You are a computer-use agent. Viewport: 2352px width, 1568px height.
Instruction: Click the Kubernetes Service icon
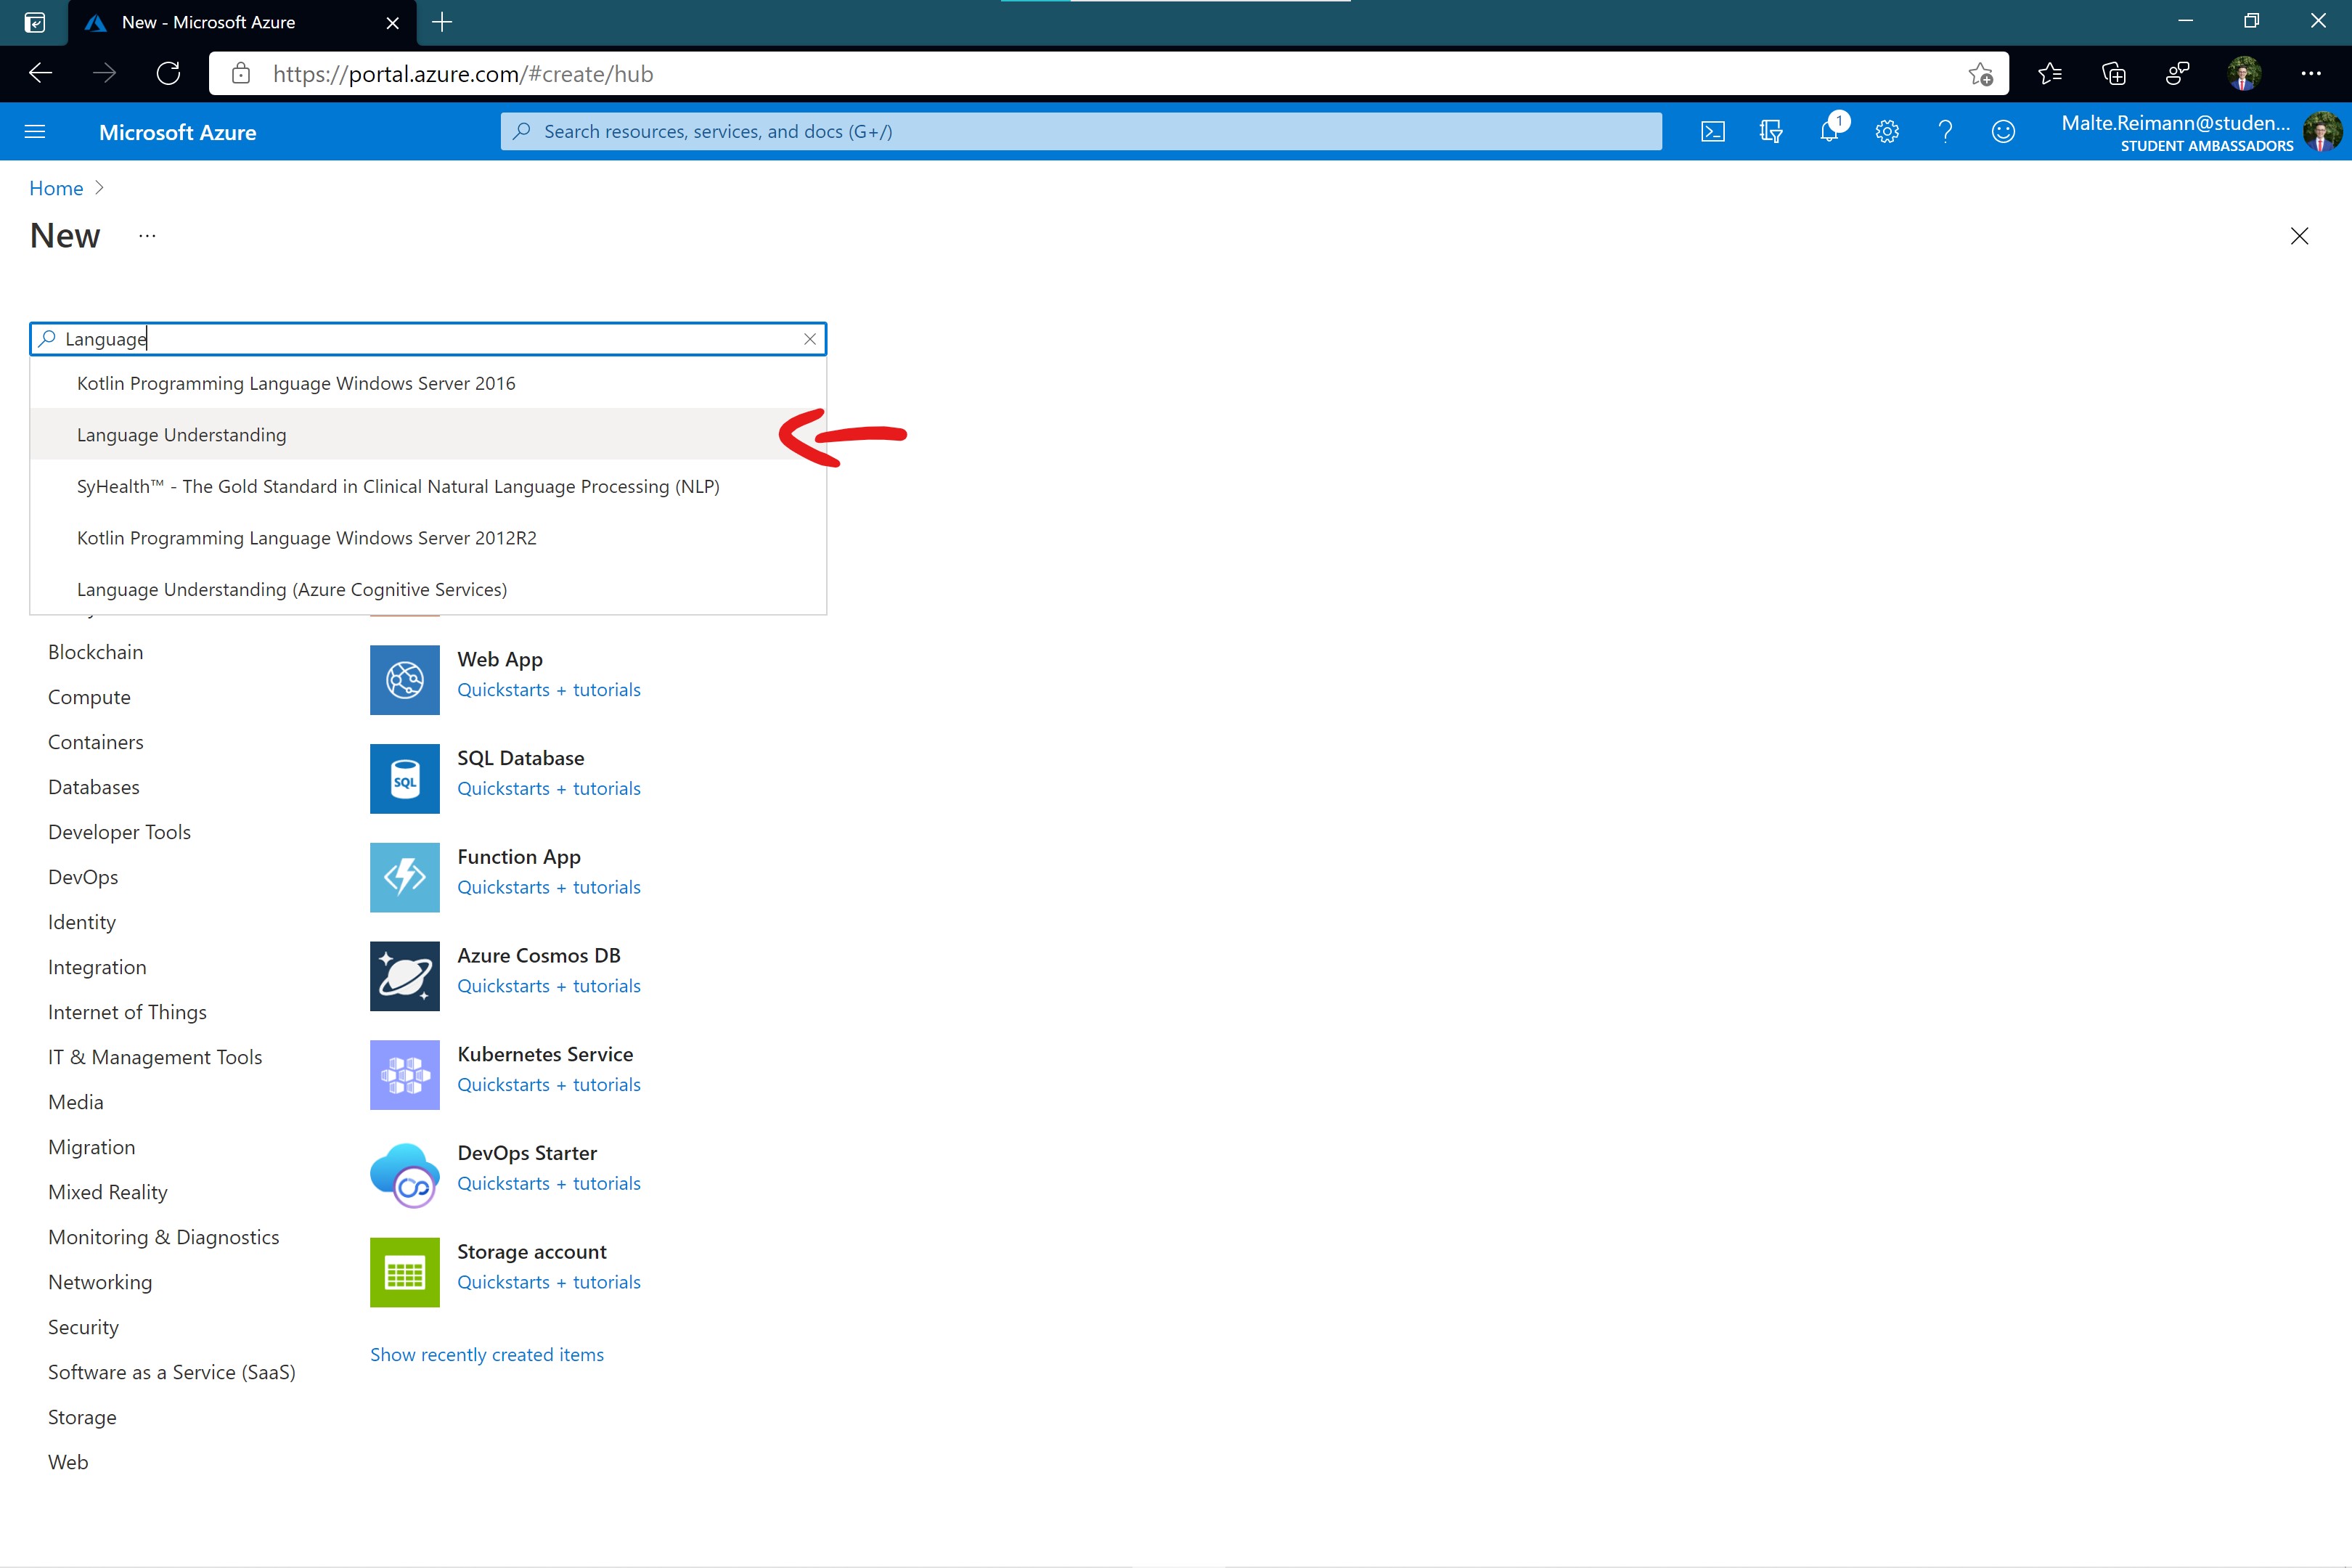[405, 1075]
